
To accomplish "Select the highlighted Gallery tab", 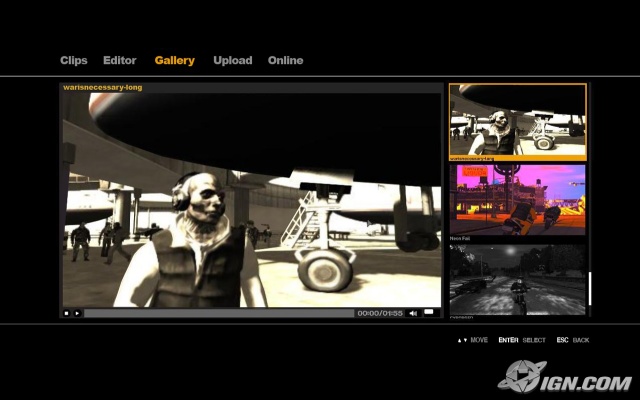I will (x=174, y=61).
